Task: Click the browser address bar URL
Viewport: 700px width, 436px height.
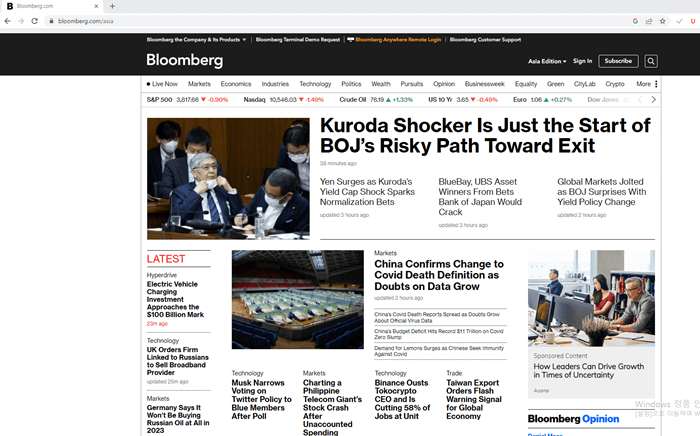Action: point(85,21)
